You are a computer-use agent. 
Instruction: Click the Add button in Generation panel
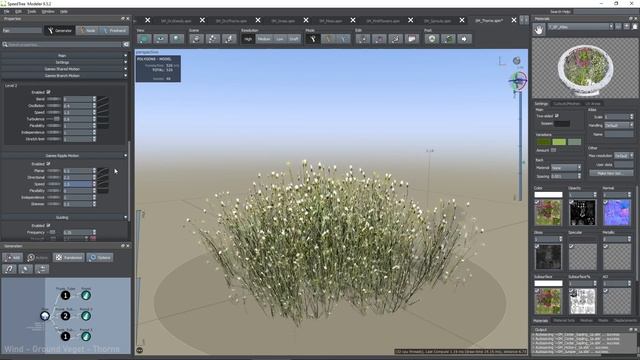pos(13,258)
